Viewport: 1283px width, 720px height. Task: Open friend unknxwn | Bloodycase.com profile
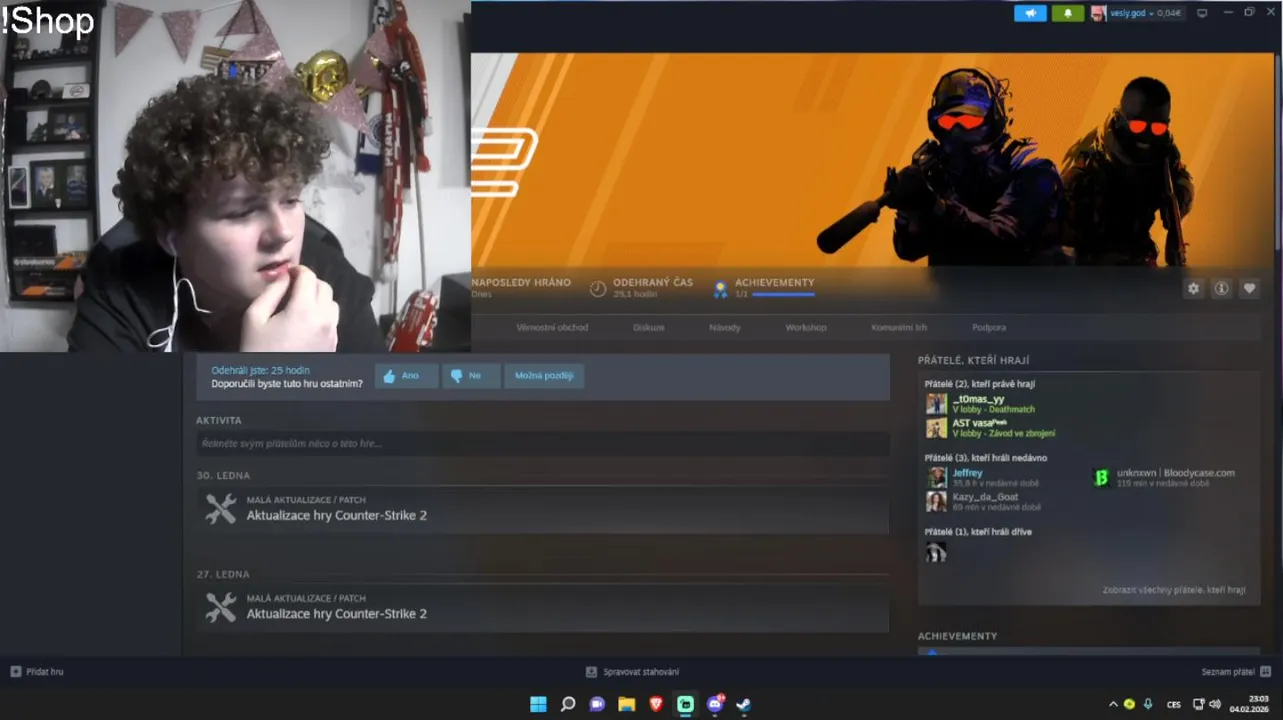click(1176, 473)
